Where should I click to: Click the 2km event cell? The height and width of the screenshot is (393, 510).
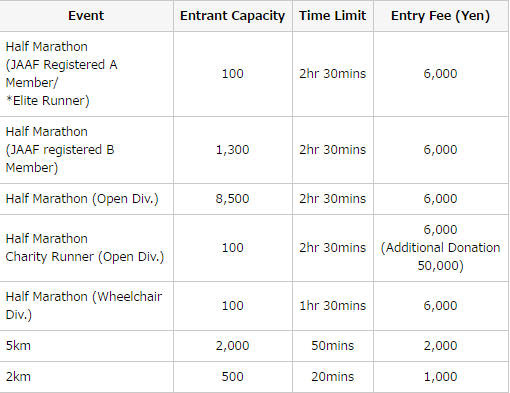pos(86,377)
